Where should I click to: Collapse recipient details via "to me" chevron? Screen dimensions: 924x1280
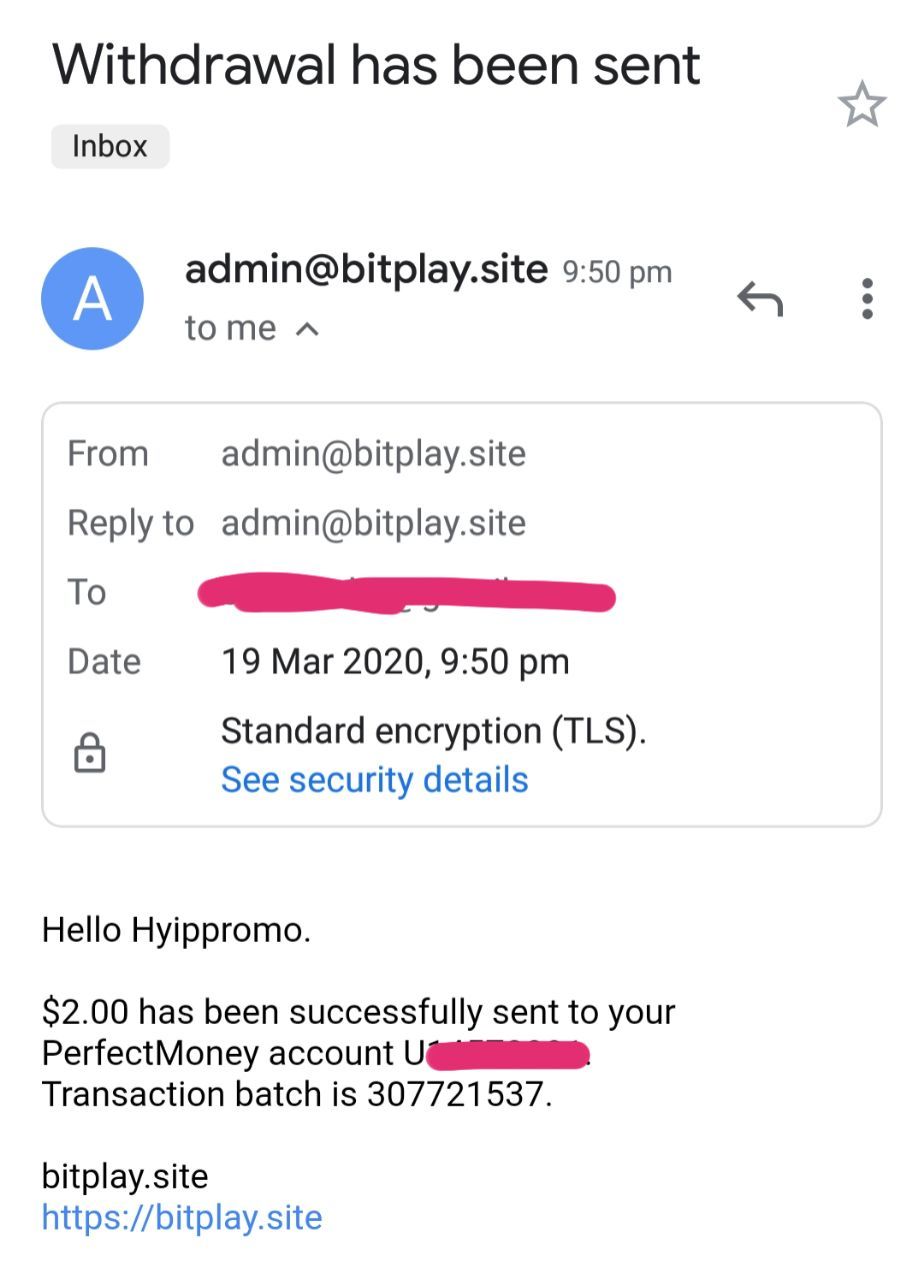click(309, 329)
